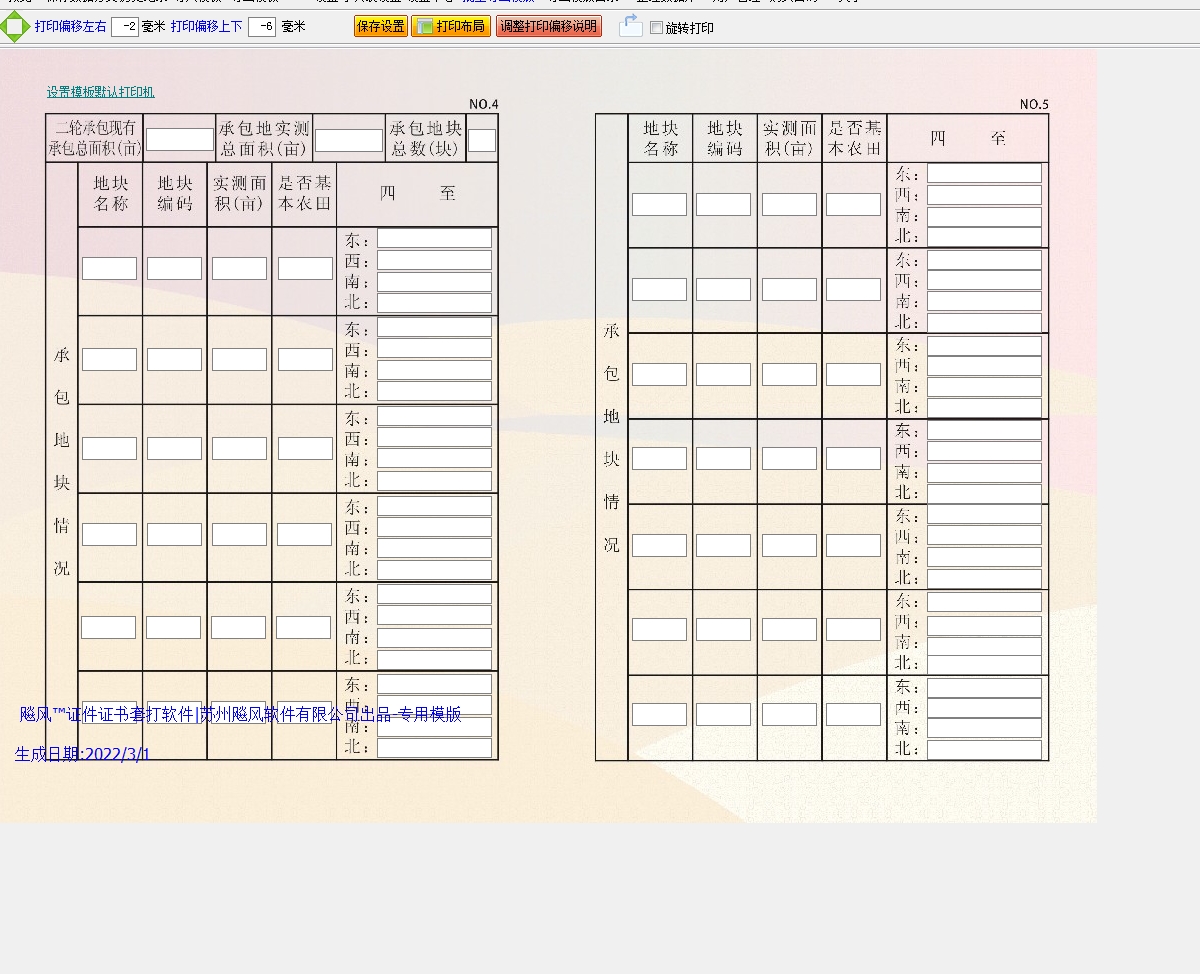Viewport: 1200px width, 974px height.
Task: Click the 设置模板默认打印机 link
Action: click(x=100, y=92)
